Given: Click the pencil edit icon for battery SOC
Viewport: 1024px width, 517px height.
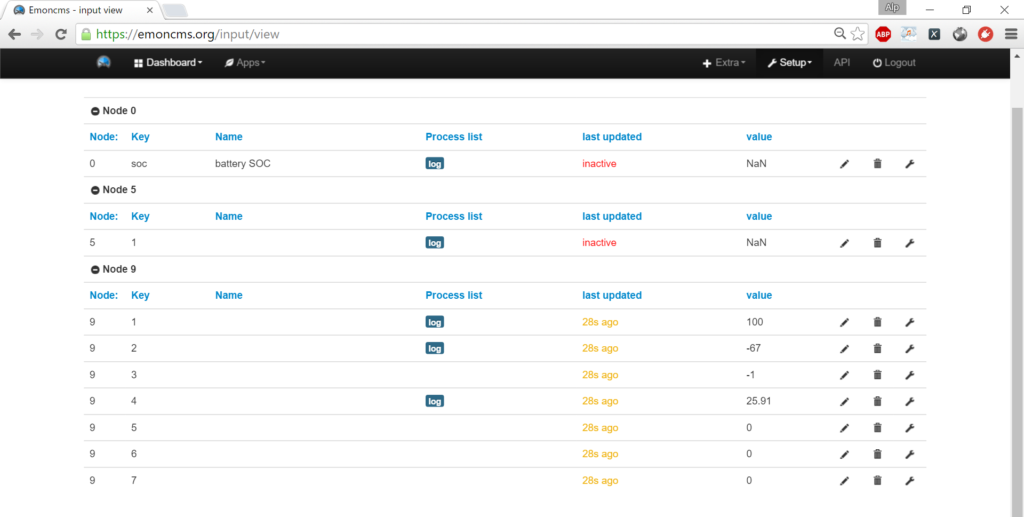Looking at the screenshot, I should [x=844, y=164].
